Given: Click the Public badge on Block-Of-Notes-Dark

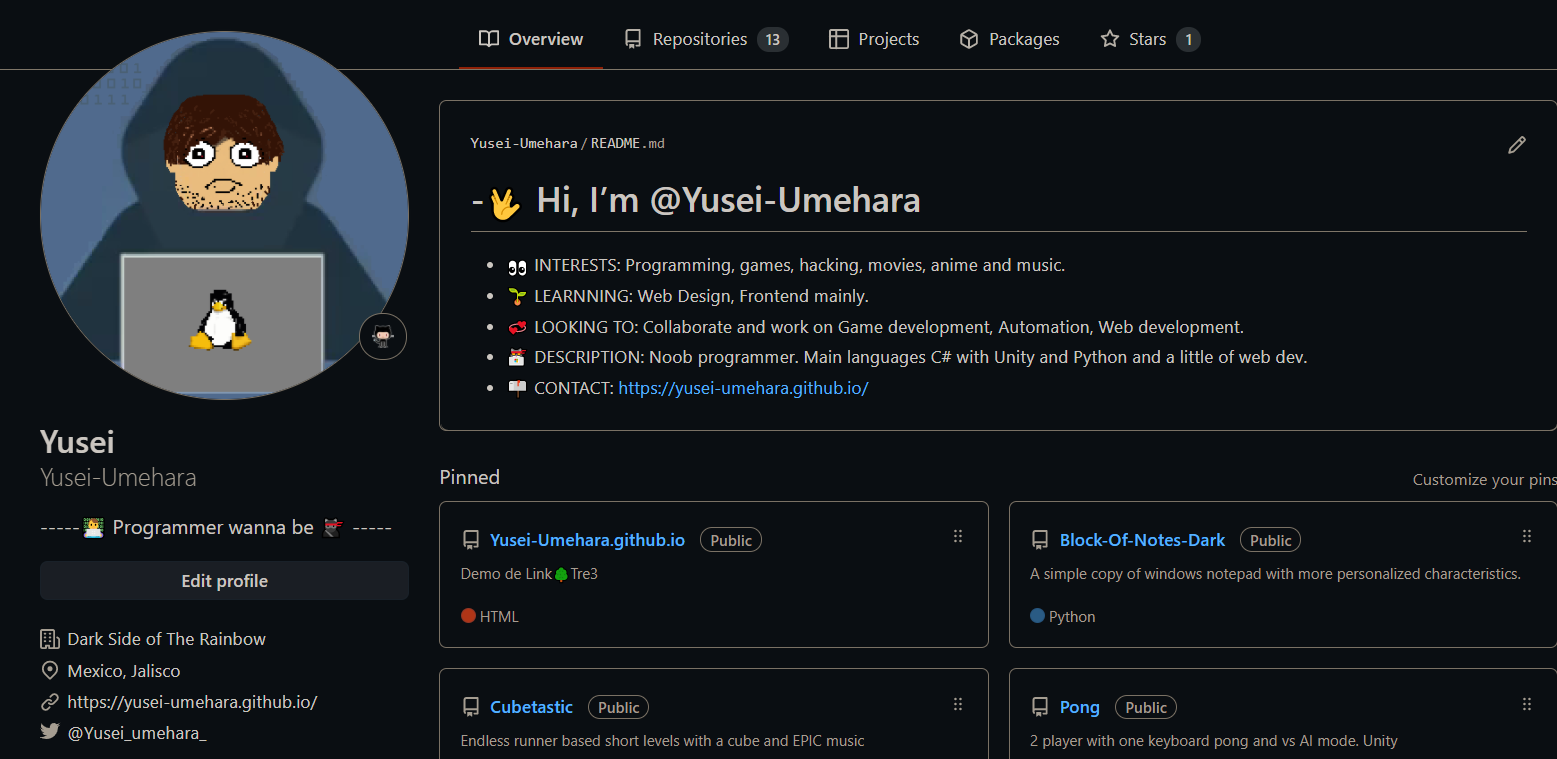Looking at the screenshot, I should pyautogui.click(x=1270, y=540).
